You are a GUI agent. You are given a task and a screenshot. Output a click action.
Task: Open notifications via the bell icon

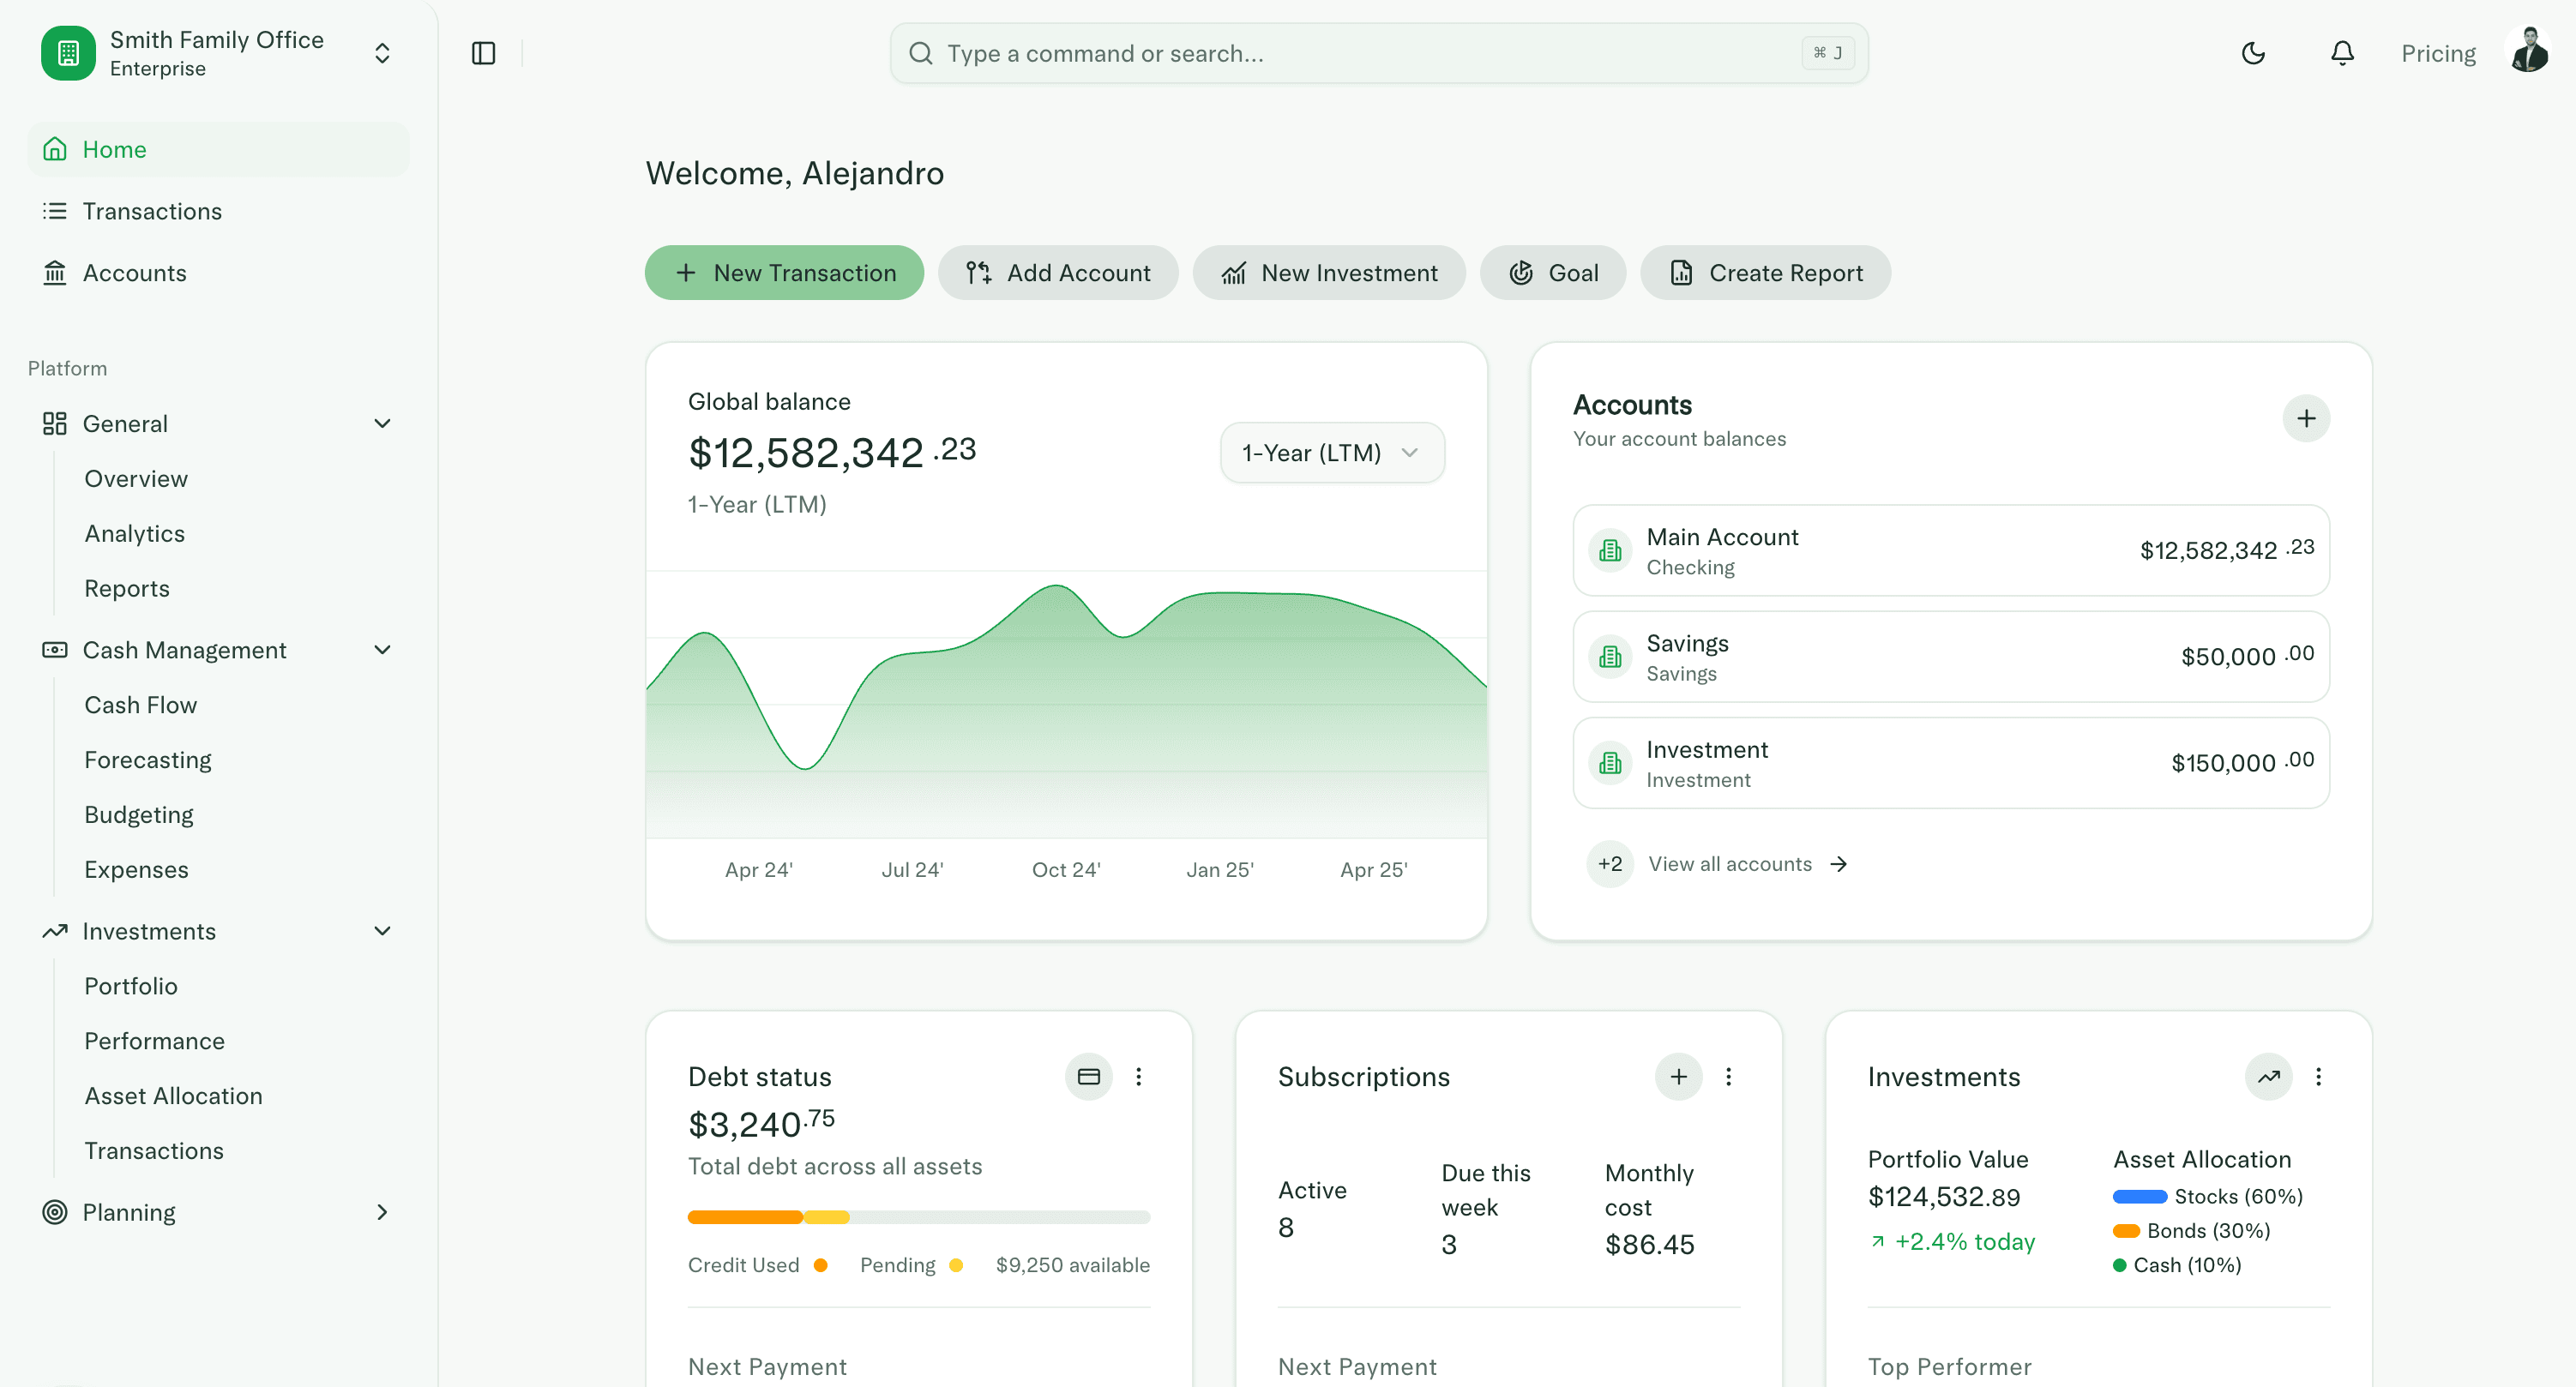[2341, 53]
